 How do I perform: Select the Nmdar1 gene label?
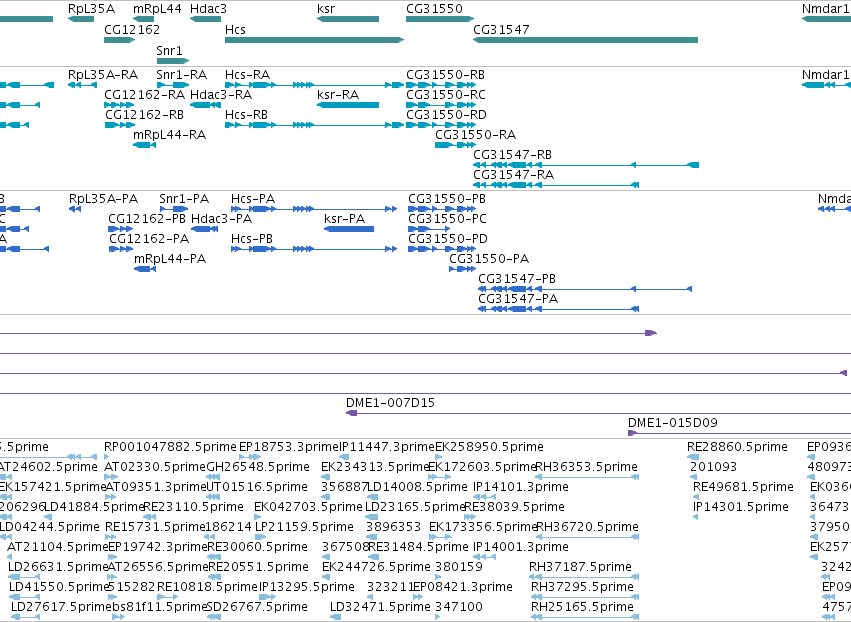(825, 9)
